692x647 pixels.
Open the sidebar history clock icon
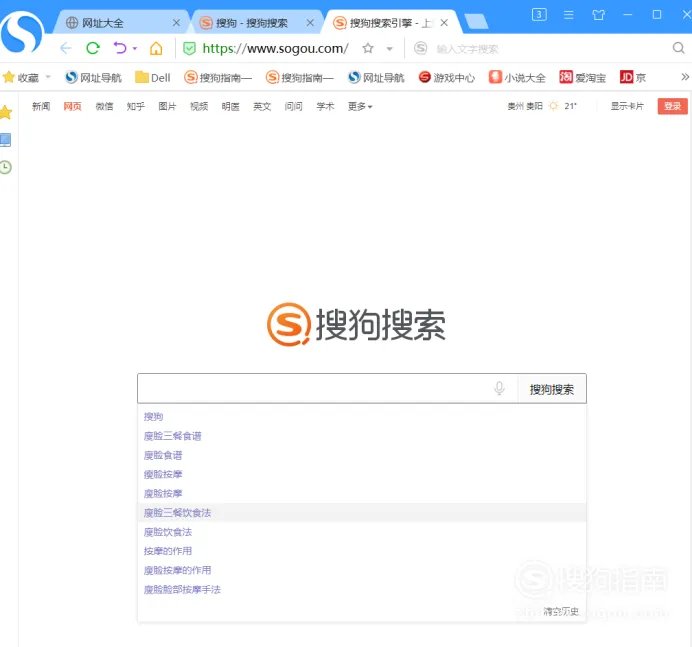click(5, 167)
